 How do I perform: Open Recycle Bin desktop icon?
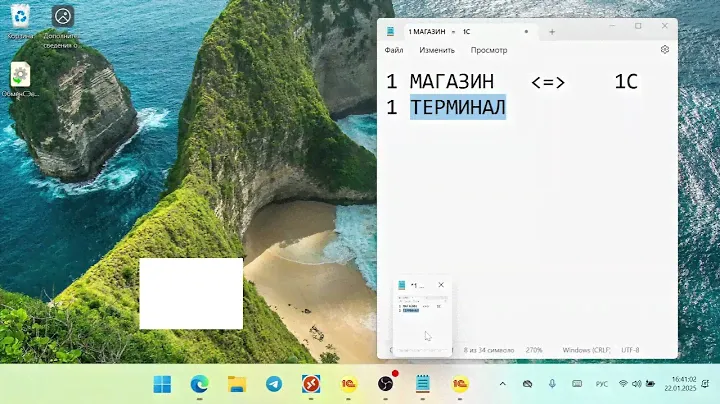pyautogui.click(x=21, y=19)
